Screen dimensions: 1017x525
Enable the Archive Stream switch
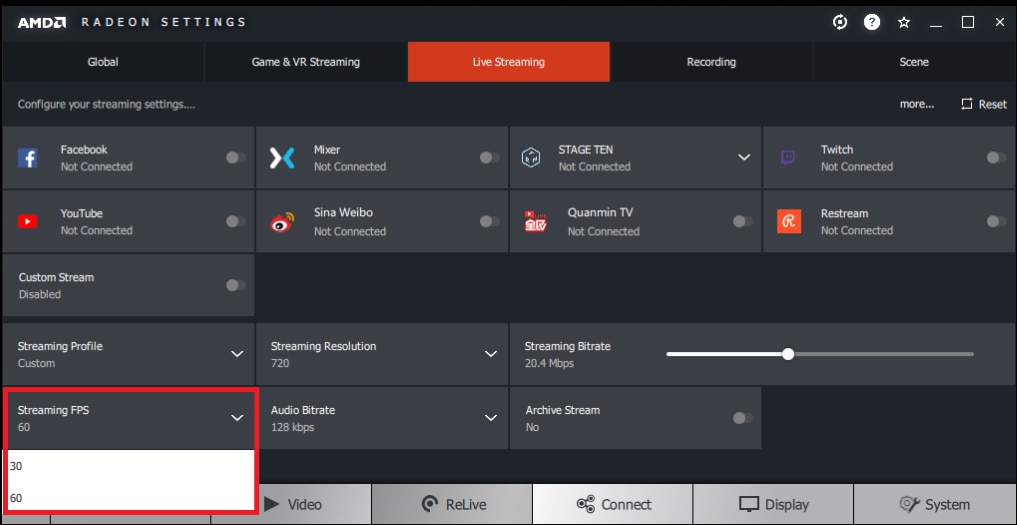point(743,418)
